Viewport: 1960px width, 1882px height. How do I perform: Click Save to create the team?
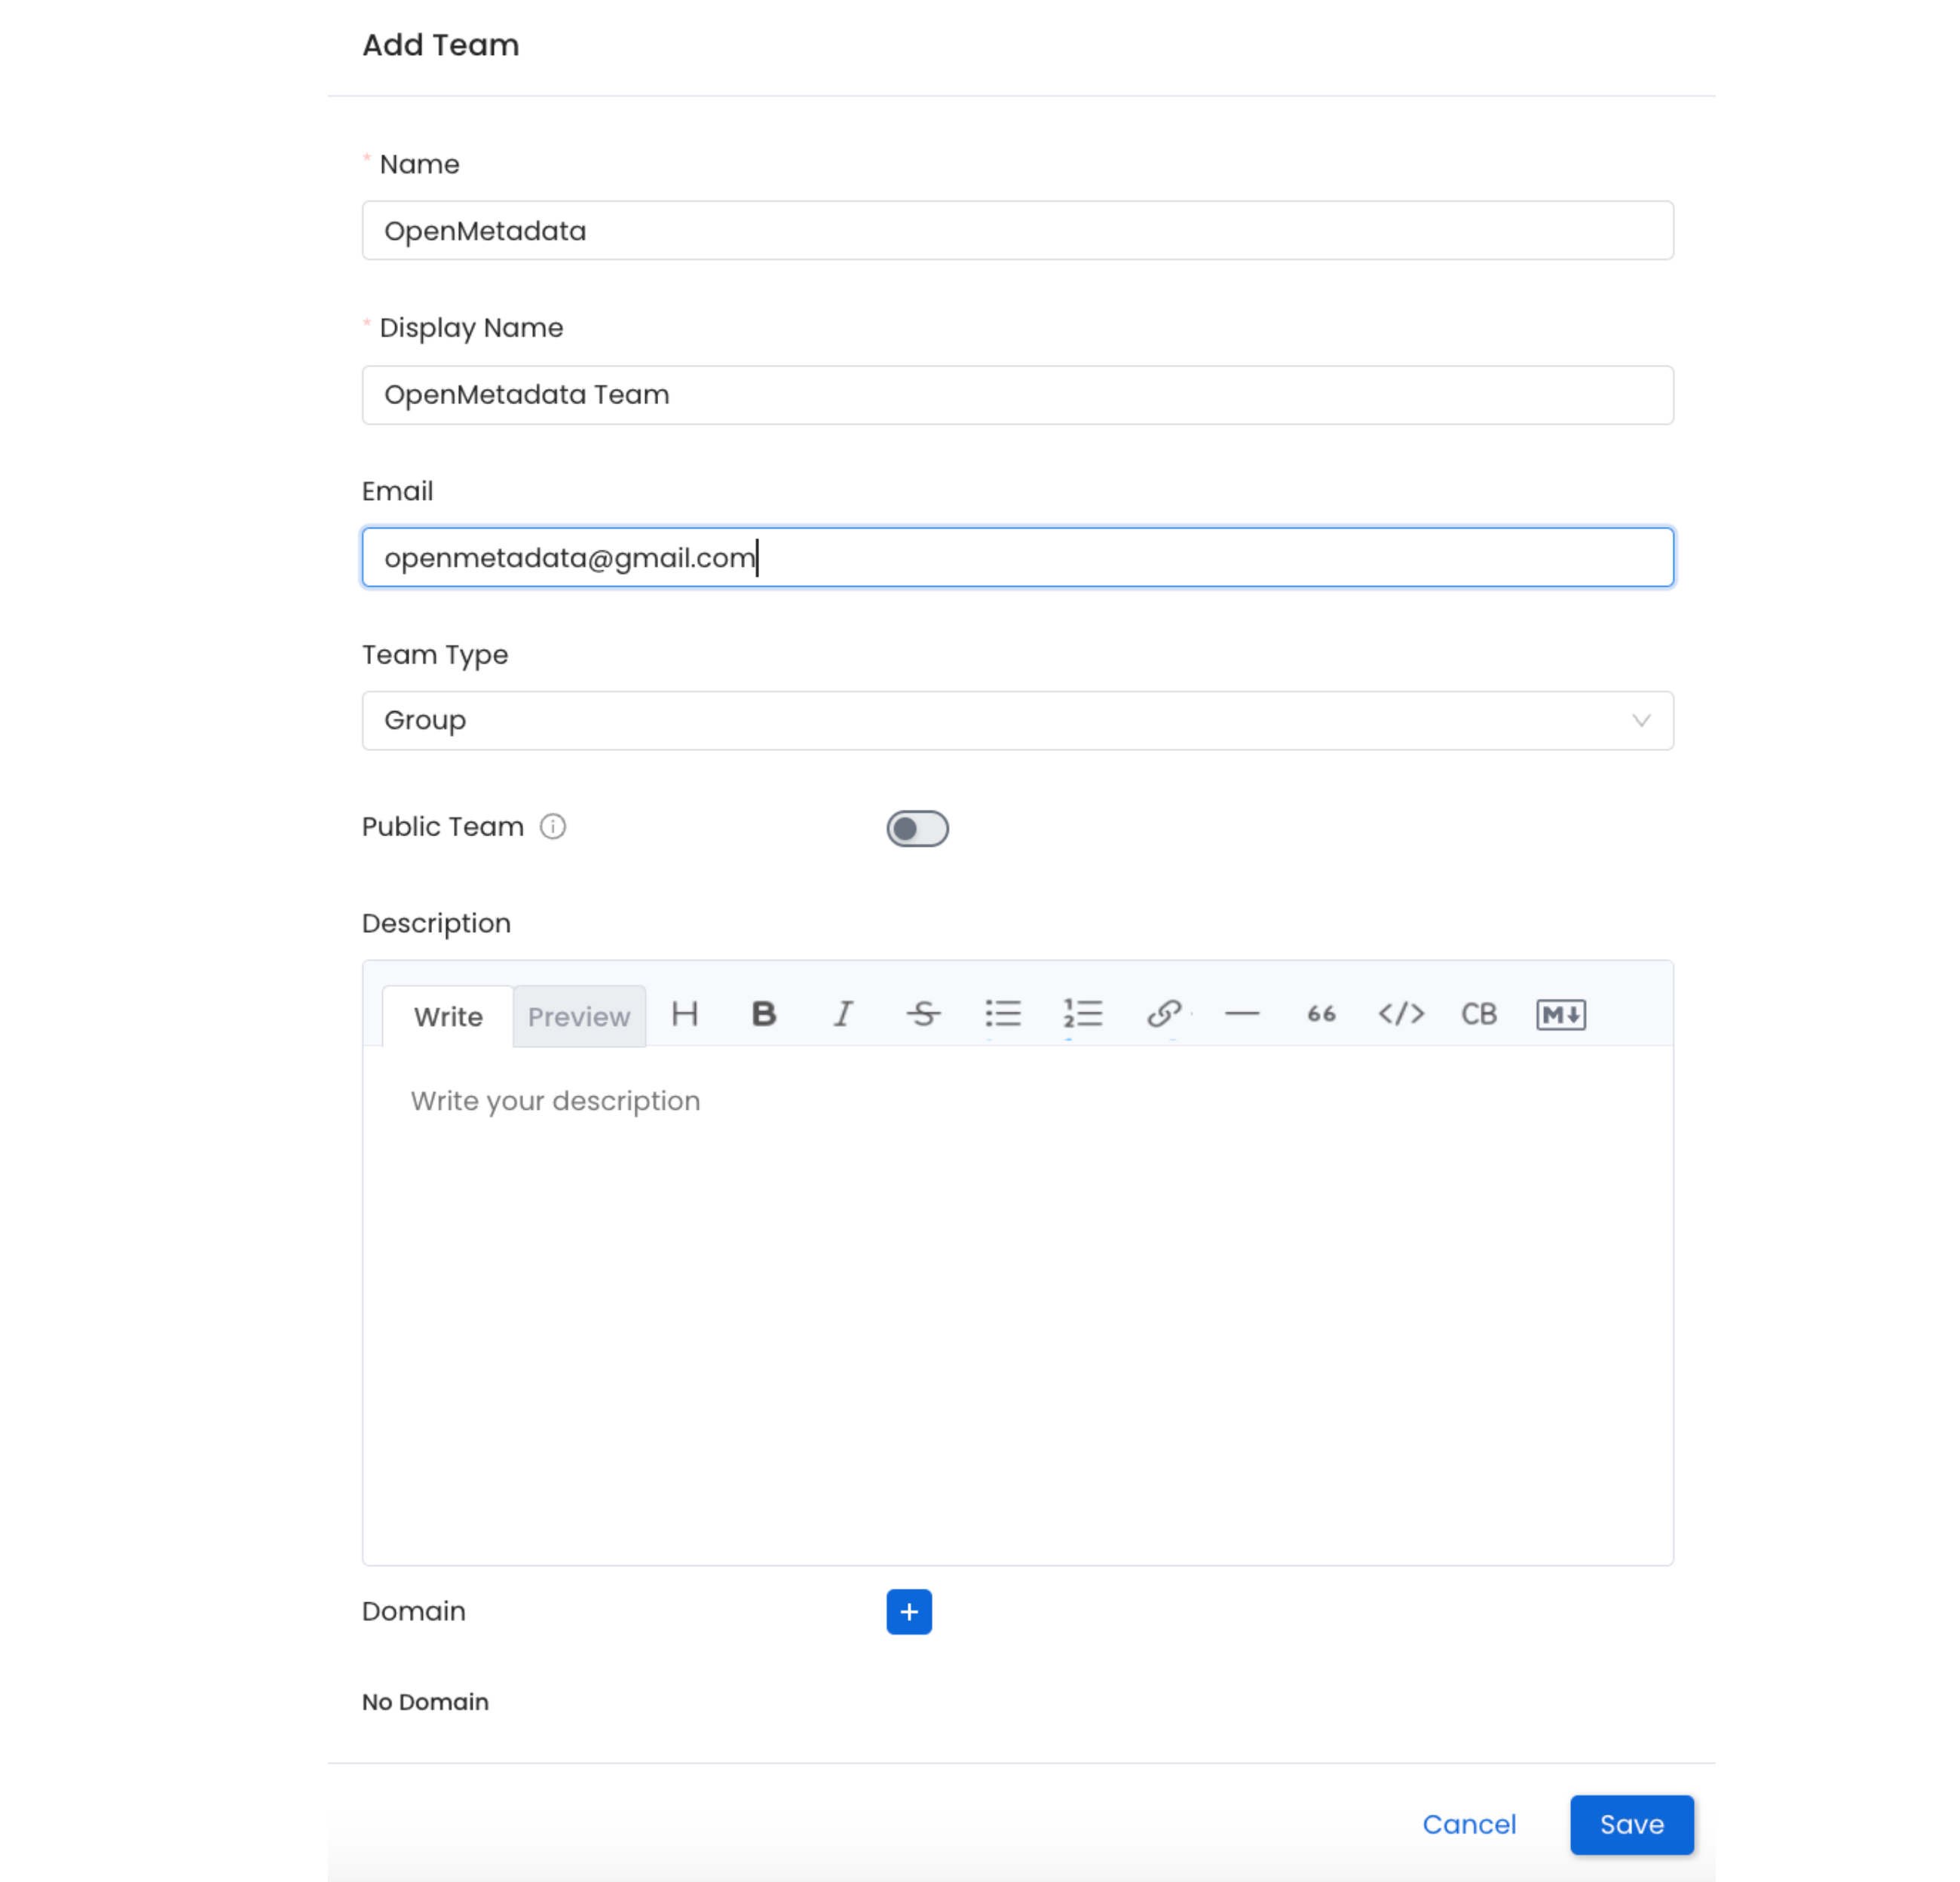click(x=1631, y=1824)
